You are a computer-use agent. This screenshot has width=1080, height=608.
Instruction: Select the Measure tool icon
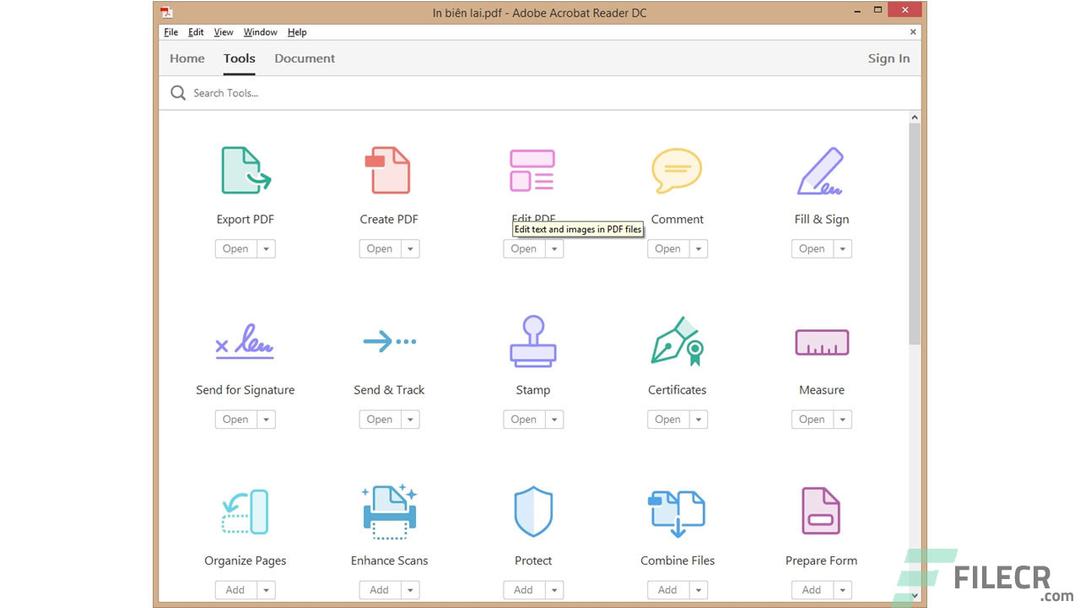pyautogui.click(x=821, y=340)
